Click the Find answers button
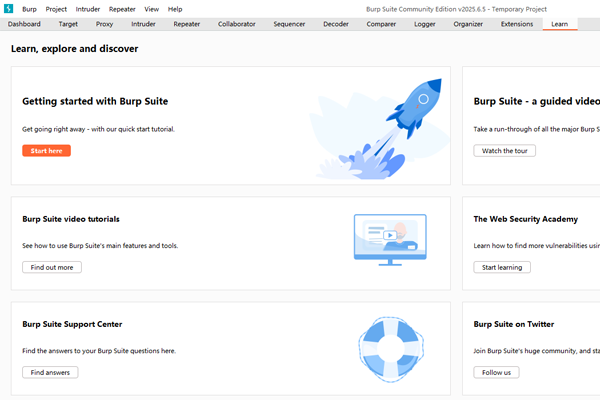 pyautogui.click(x=50, y=372)
